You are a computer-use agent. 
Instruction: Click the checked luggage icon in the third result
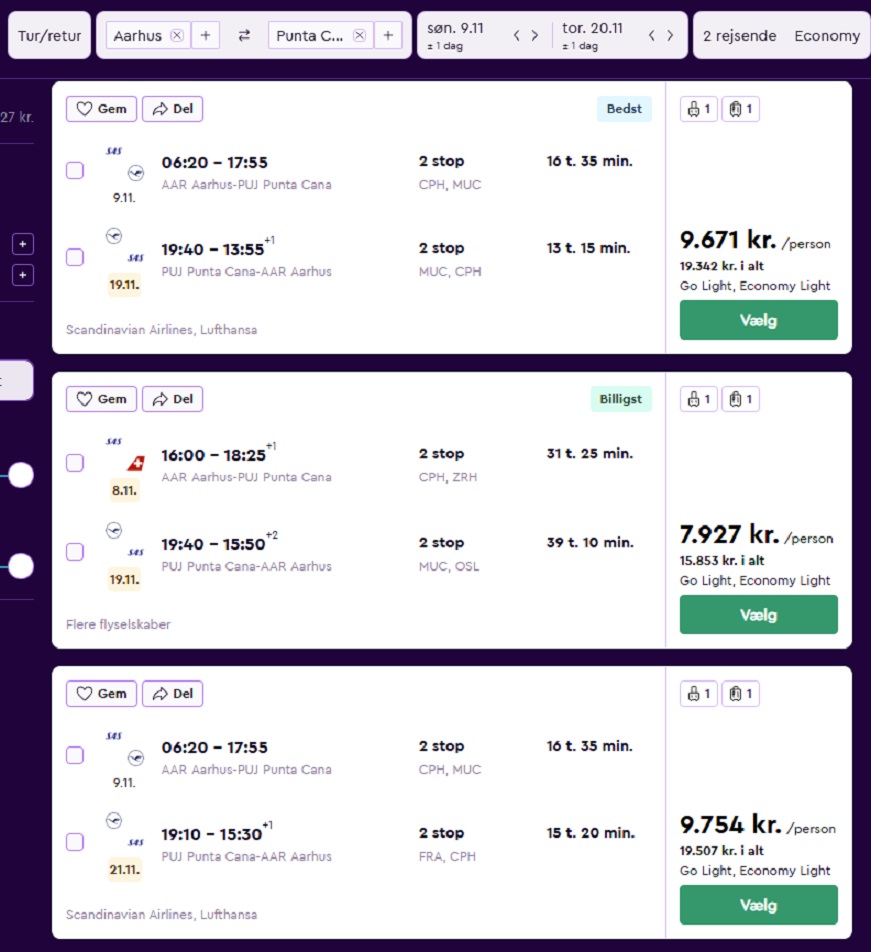741,693
